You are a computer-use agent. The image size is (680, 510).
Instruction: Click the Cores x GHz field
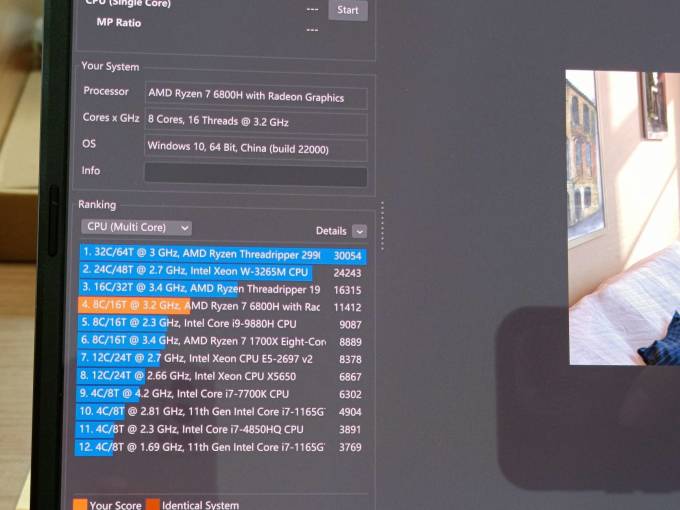point(256,121)
